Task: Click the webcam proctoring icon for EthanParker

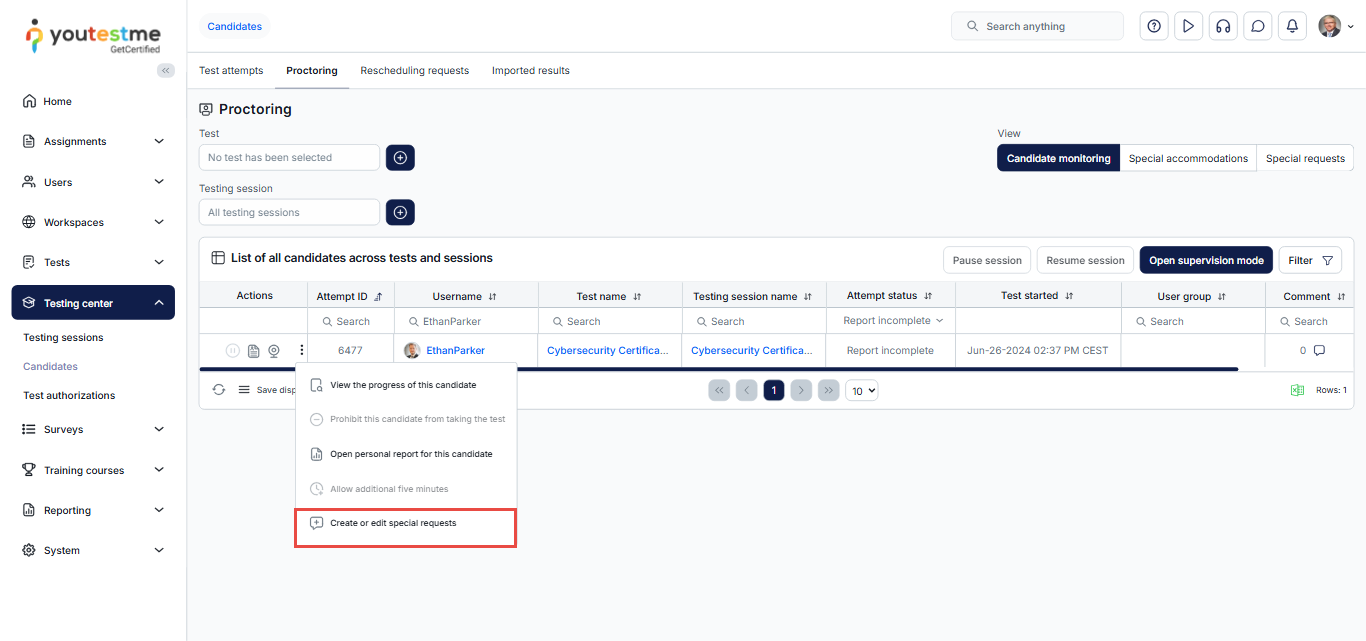Action: click(273, 351)
